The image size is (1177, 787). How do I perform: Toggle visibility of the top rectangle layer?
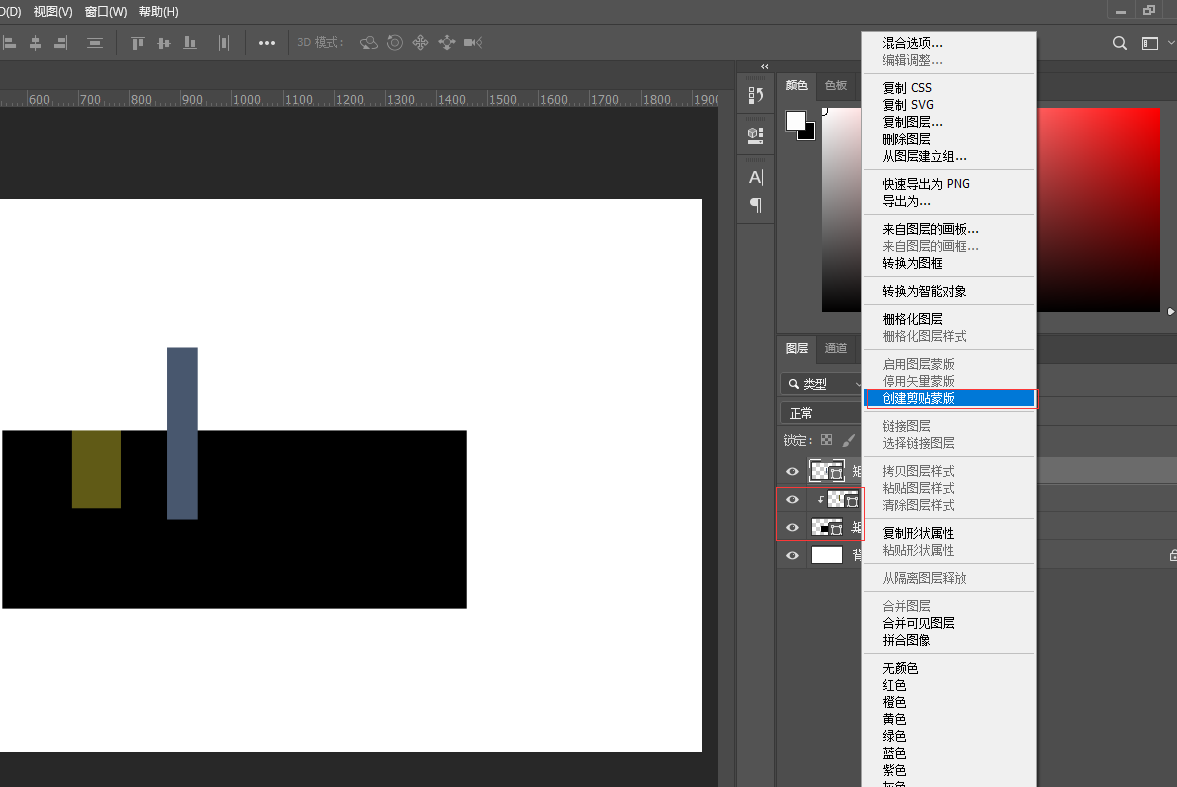tap(793, 471)
